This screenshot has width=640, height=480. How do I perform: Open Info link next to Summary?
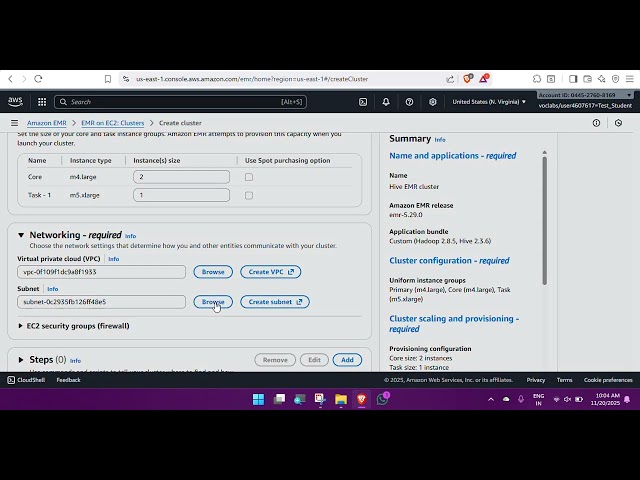click(440, 140)
